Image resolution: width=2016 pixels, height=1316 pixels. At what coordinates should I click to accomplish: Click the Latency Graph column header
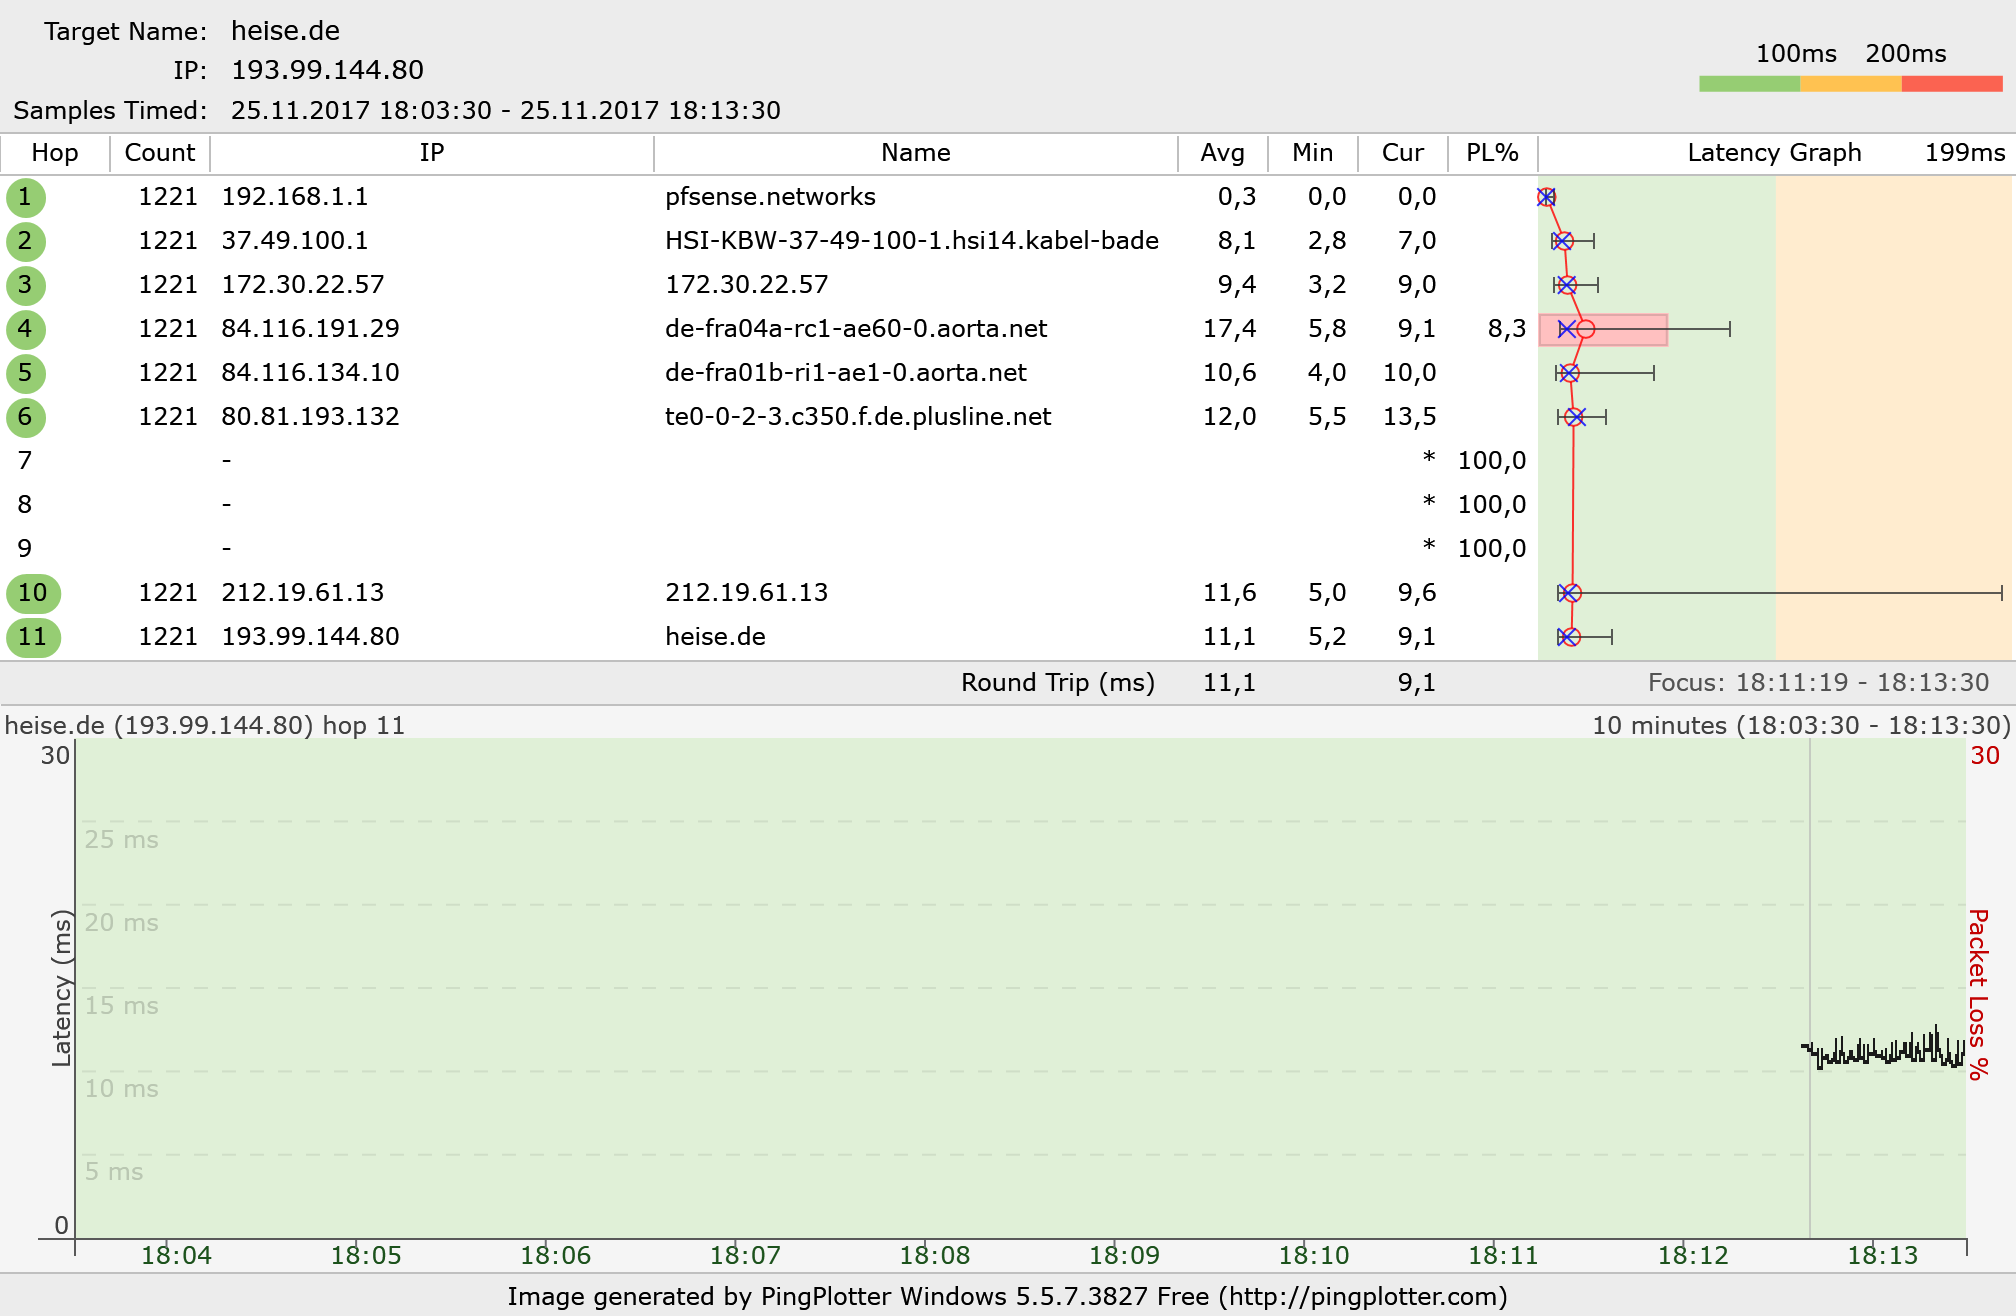(x=1773, y=153)
